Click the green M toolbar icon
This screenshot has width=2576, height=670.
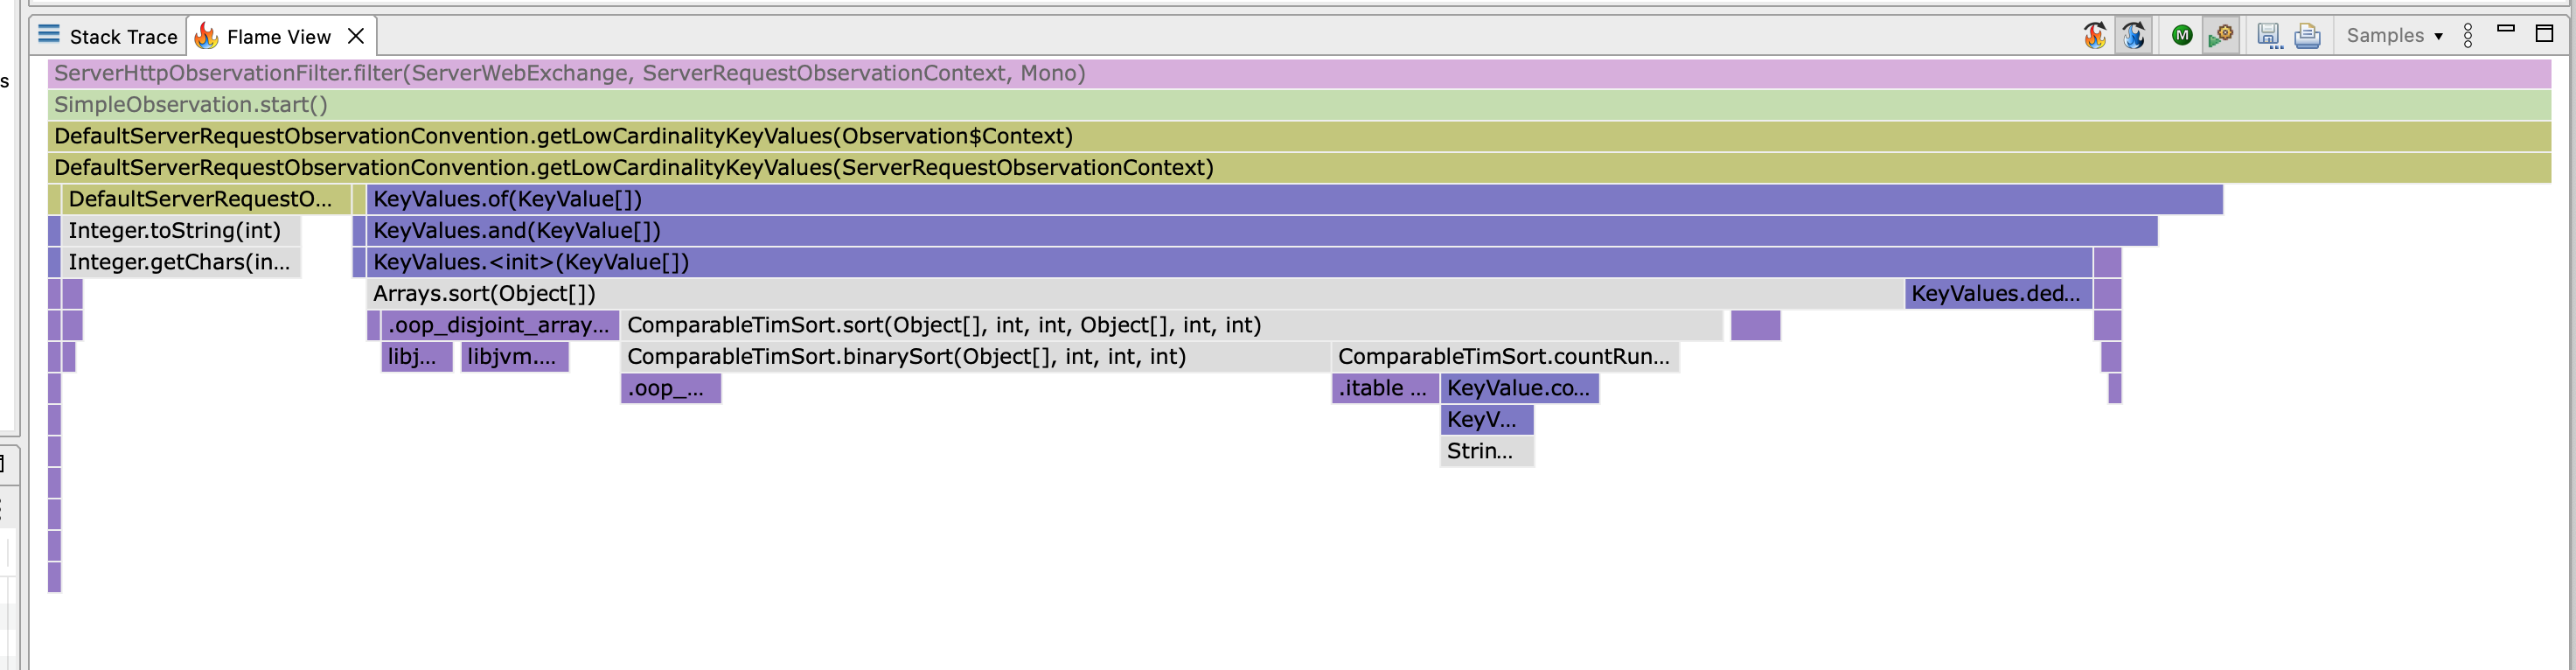2182,36
